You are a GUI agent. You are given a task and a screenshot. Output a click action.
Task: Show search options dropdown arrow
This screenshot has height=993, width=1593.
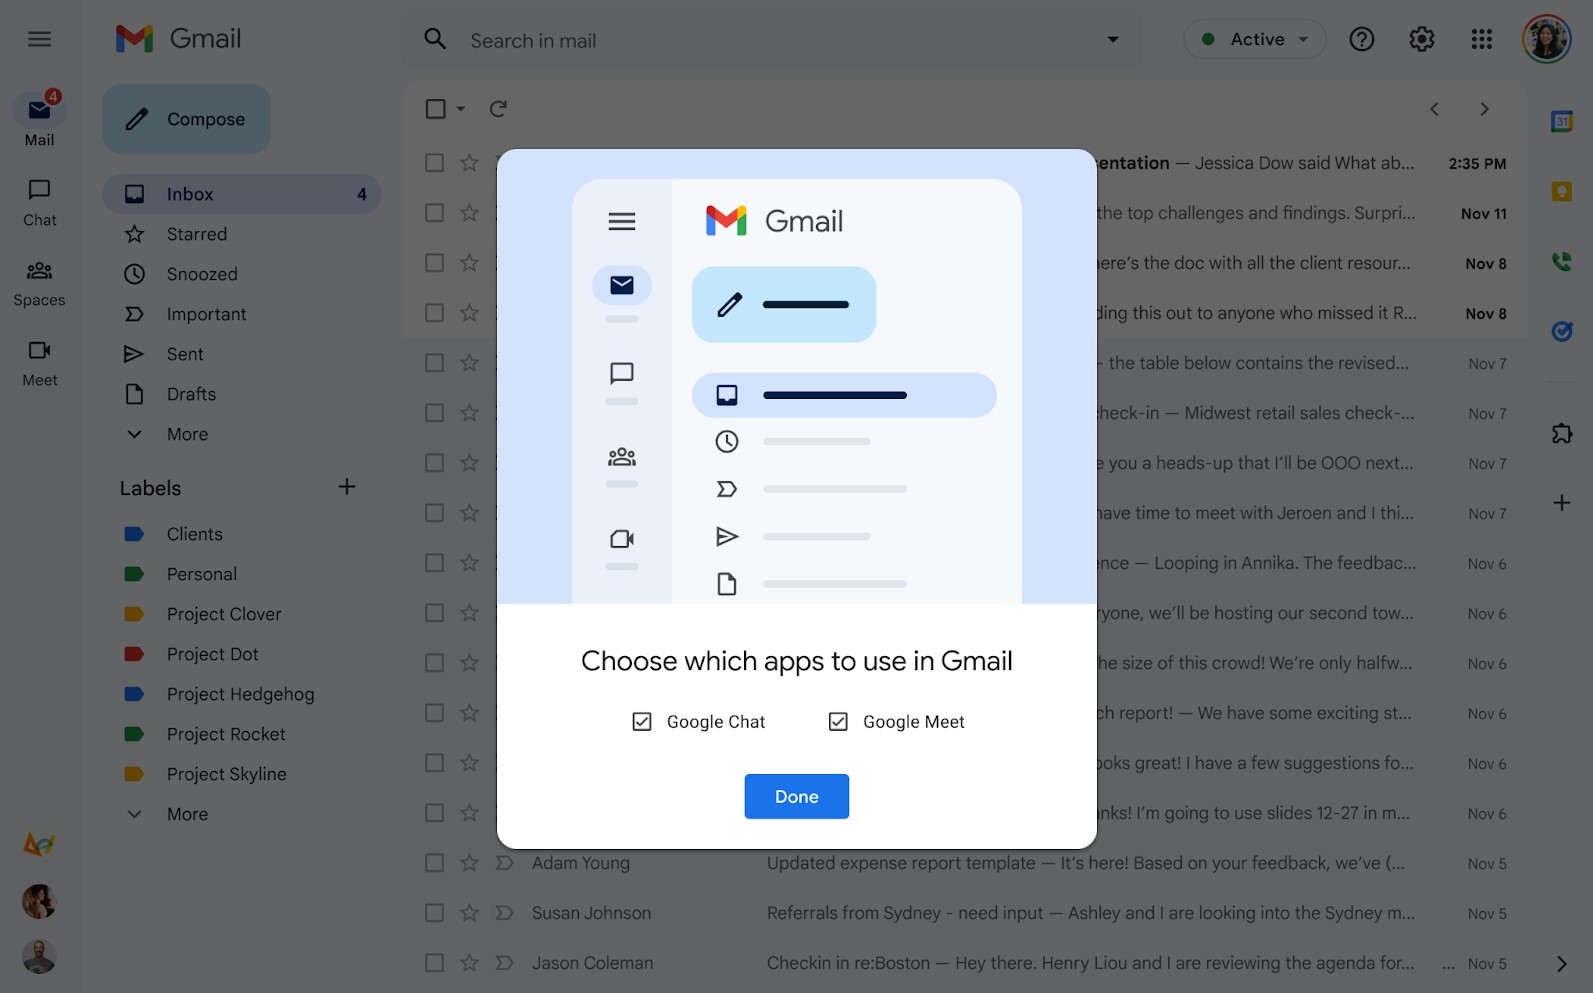(x=1112, y=40)
